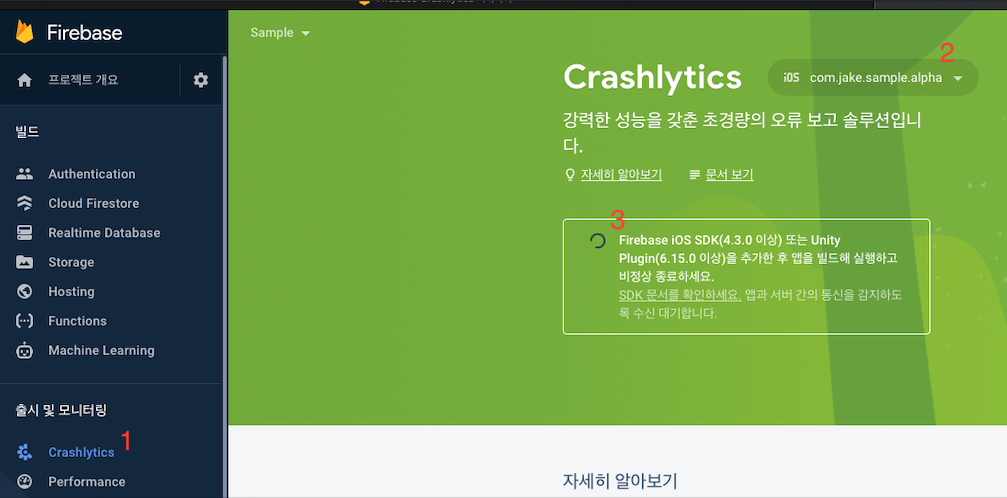Go to Realtime Database section
The height and width of the screenshot is (498, 1007).
(x=104, y=233)
